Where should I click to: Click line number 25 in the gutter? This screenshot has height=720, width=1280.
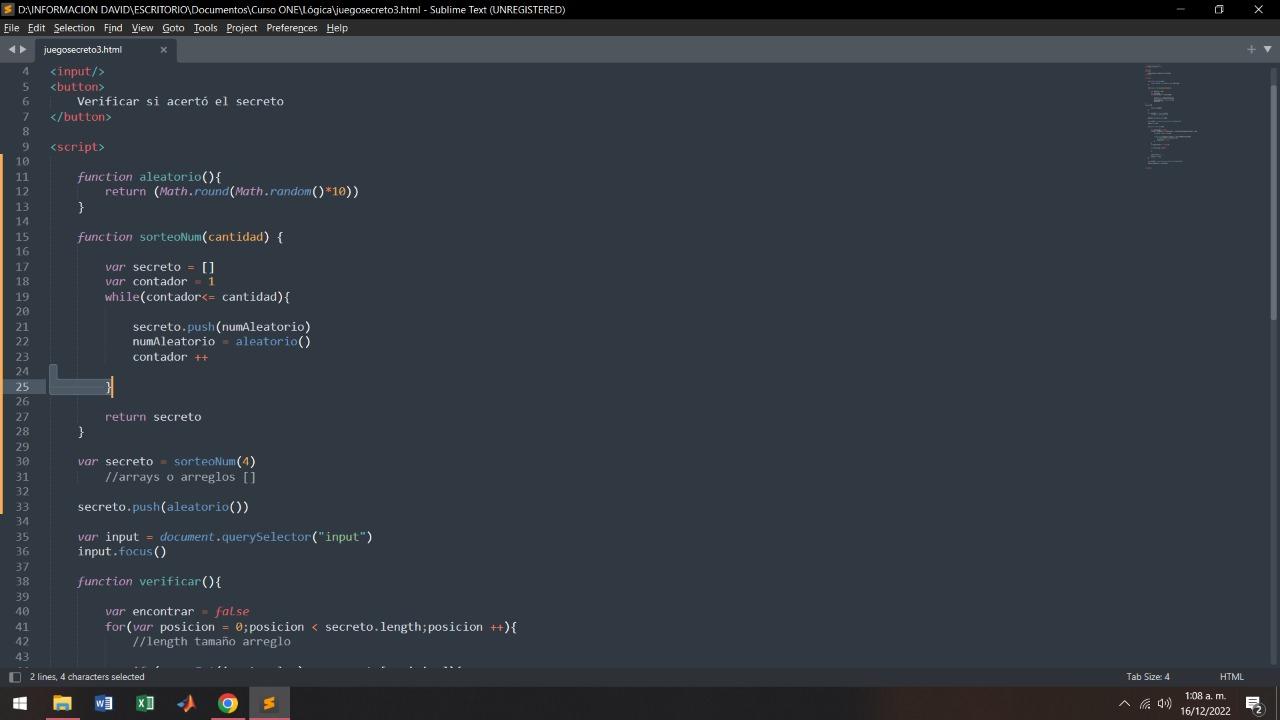click(22, 387)
